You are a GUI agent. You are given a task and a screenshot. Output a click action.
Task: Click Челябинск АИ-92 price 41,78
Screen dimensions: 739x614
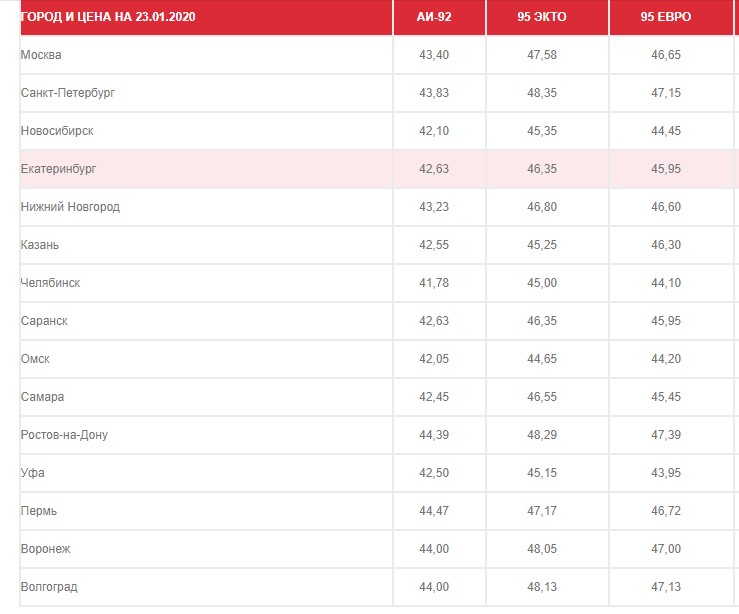(x=434, y=283)
